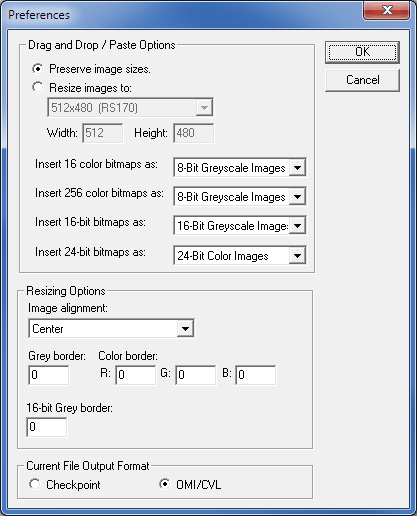Click the Color border R input field
This screenshot has width=417, height=516.
pos(136,375)
